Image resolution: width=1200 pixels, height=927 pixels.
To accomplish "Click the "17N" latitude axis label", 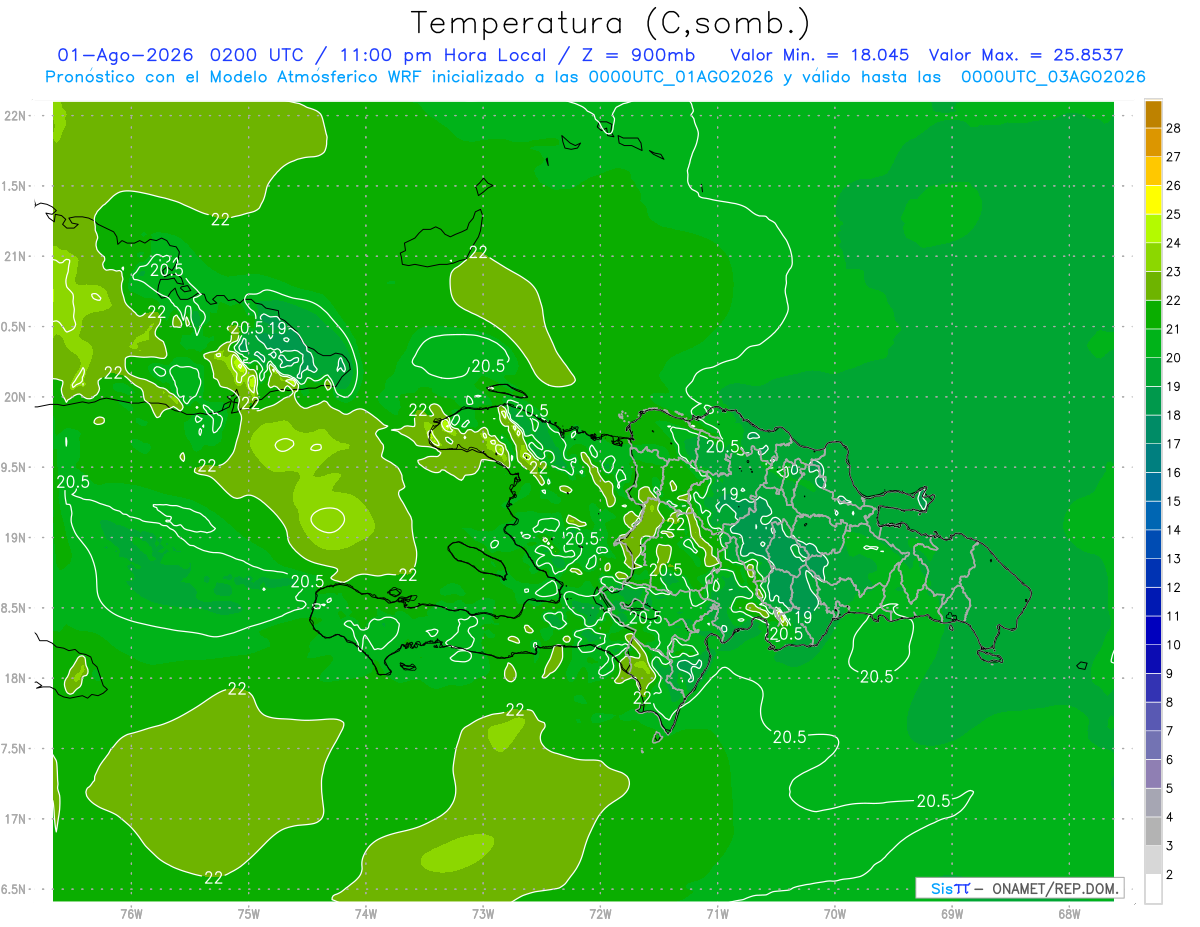I will 16,819.
